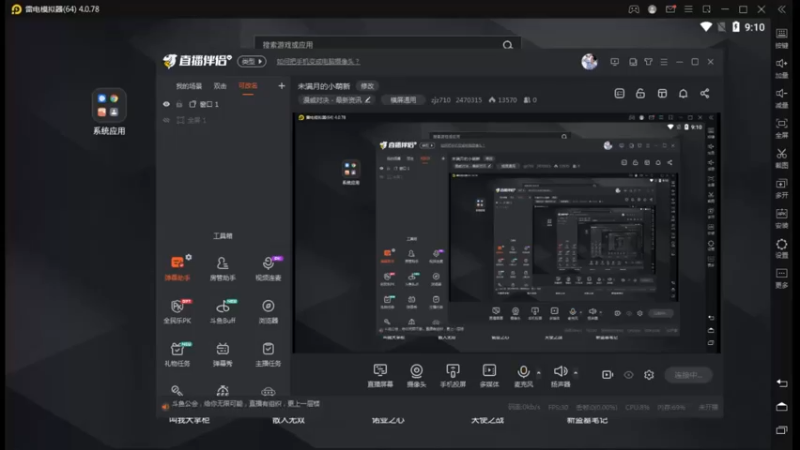Add a 多媒体 multimedia source
This screenshot has height=450, width=800.
click(489, 376)
